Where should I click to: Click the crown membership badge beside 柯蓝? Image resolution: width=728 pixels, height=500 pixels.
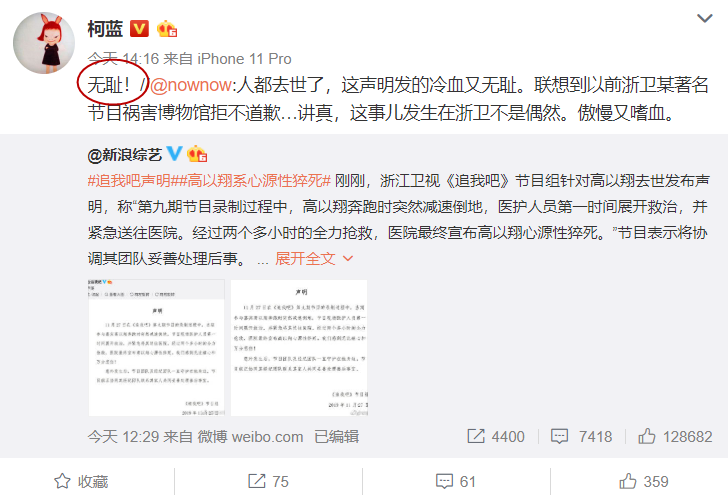coord(167,29)
